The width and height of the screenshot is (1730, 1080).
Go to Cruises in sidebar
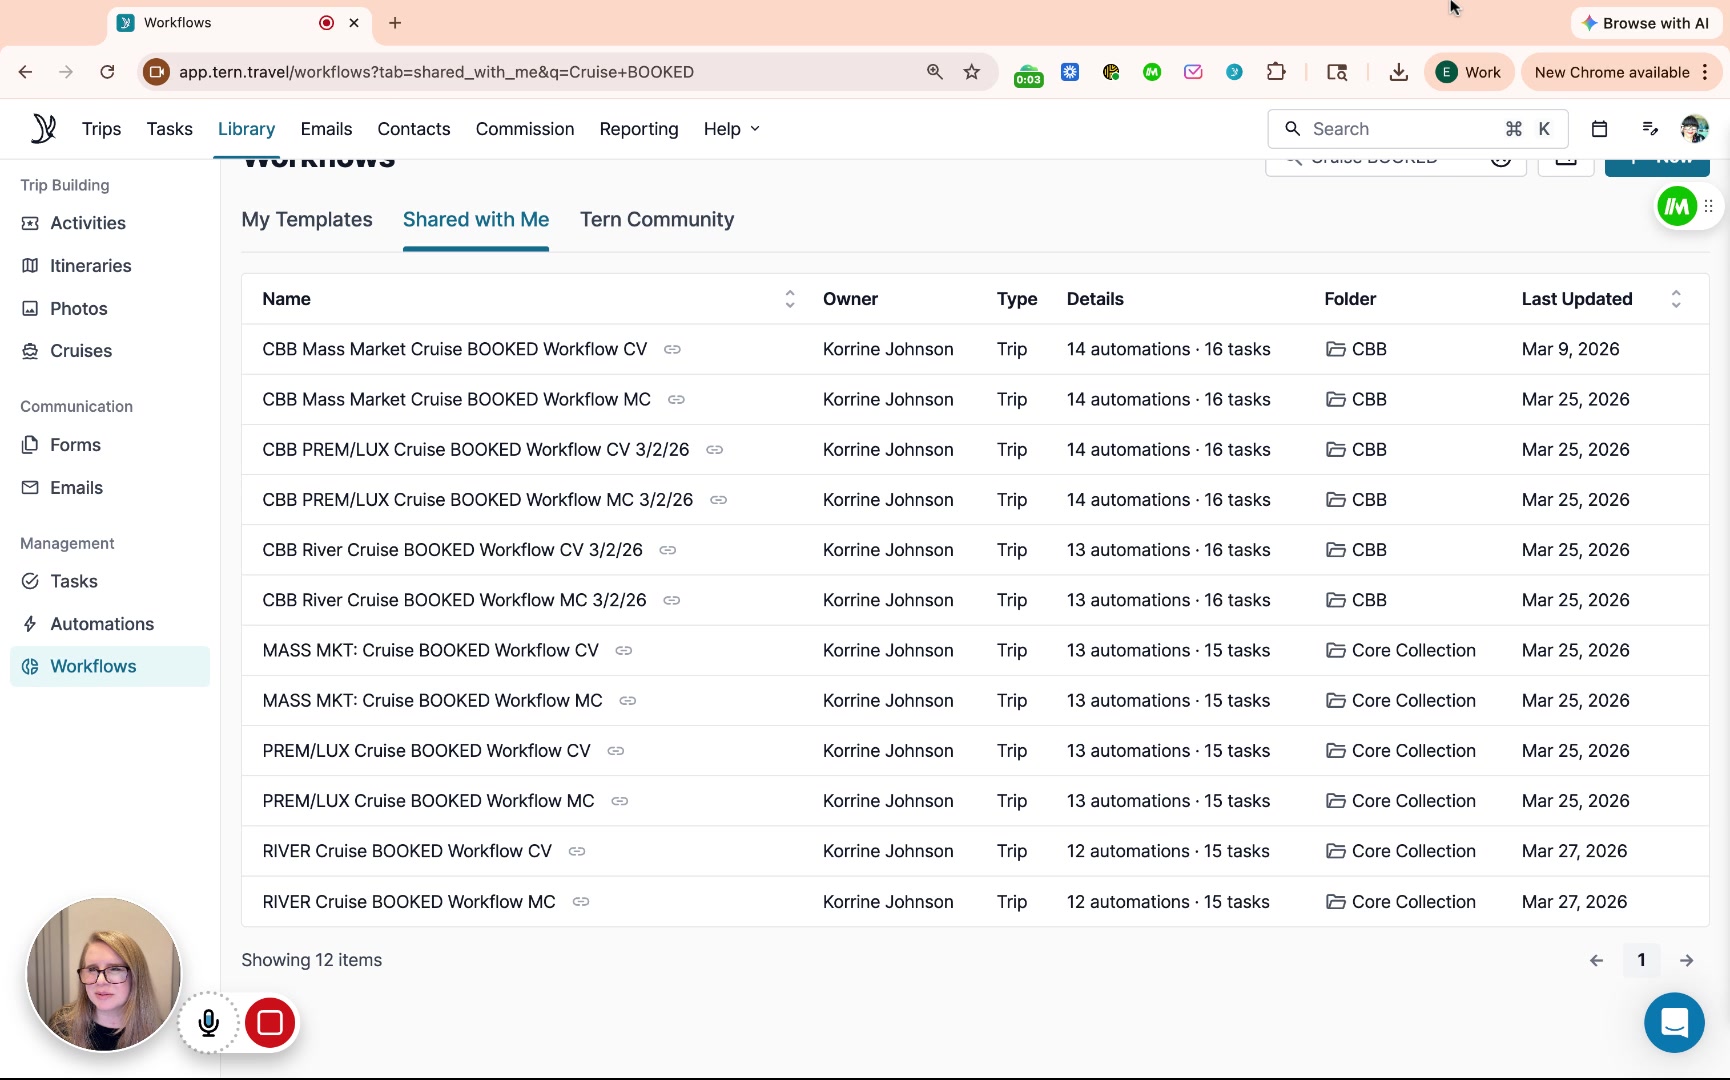[81, 351]
